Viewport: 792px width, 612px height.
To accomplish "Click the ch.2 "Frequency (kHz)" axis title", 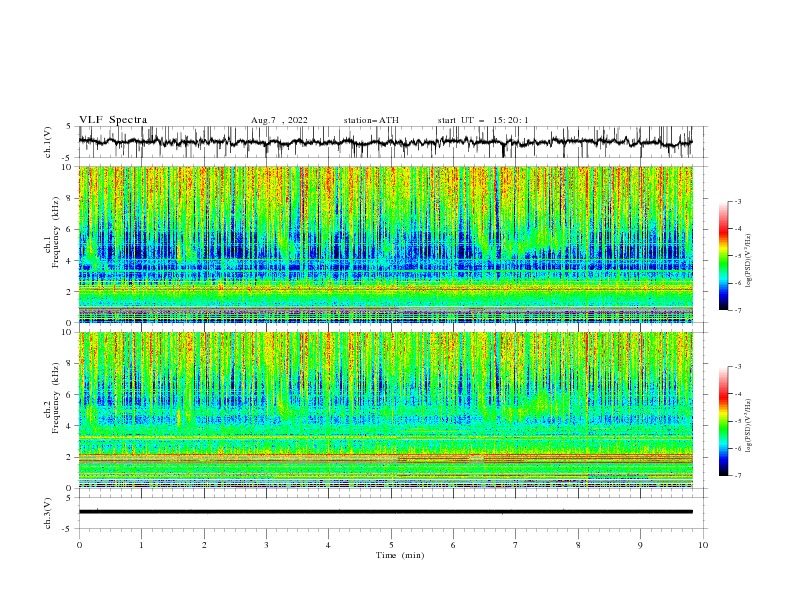I will click(x=56, y=398).
